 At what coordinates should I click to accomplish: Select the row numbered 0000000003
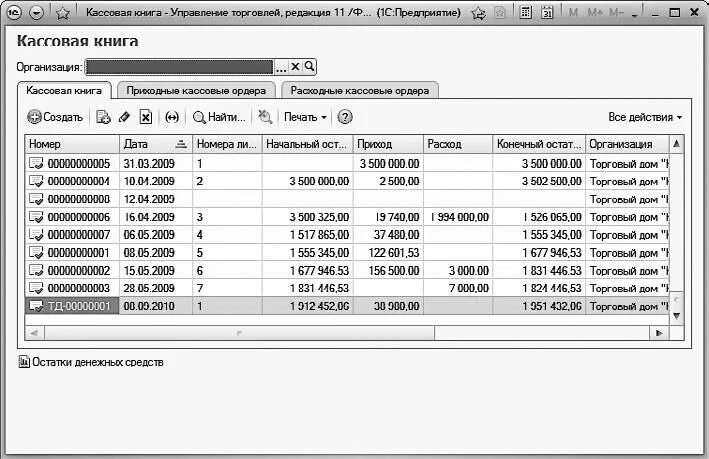[347, 288]
